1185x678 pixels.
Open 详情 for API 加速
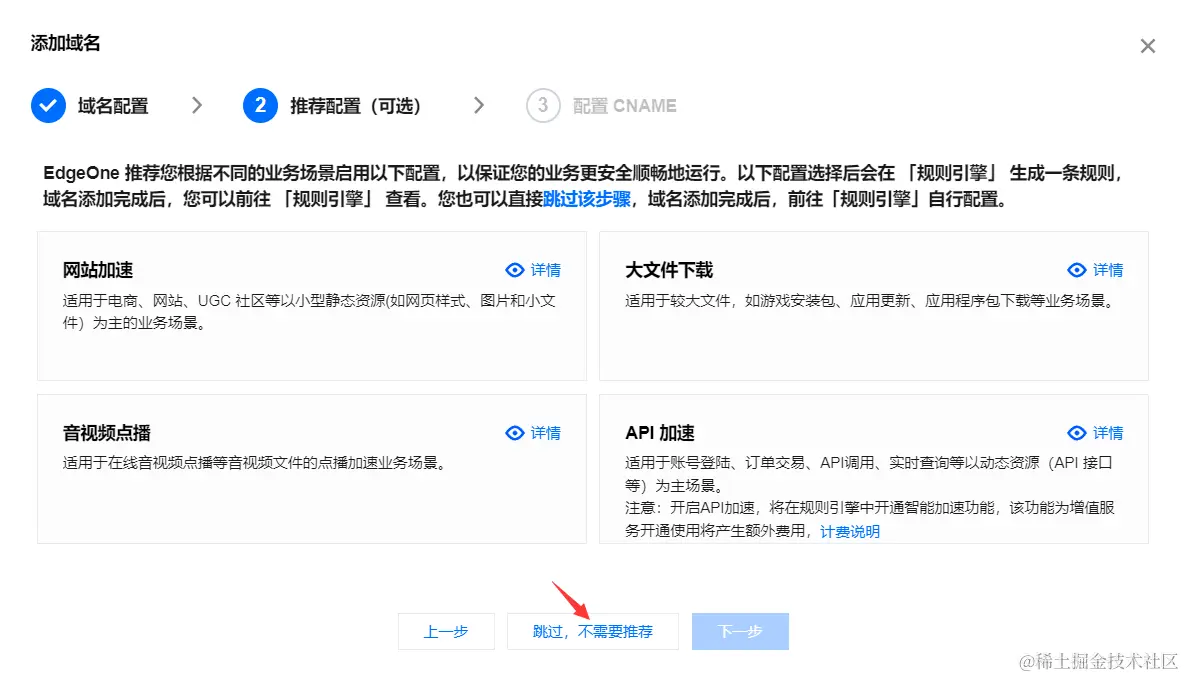click(1107, 432)
